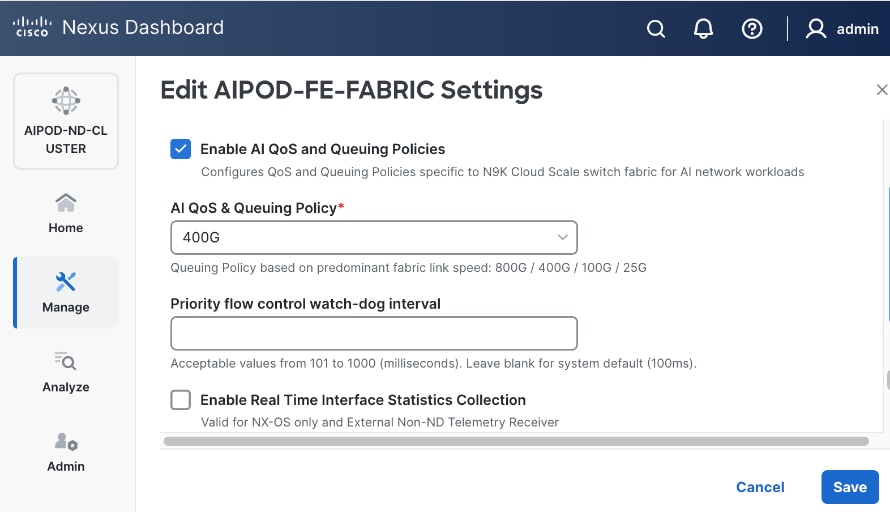
Task: Open the Manage sidebar section
Action: 66,293
